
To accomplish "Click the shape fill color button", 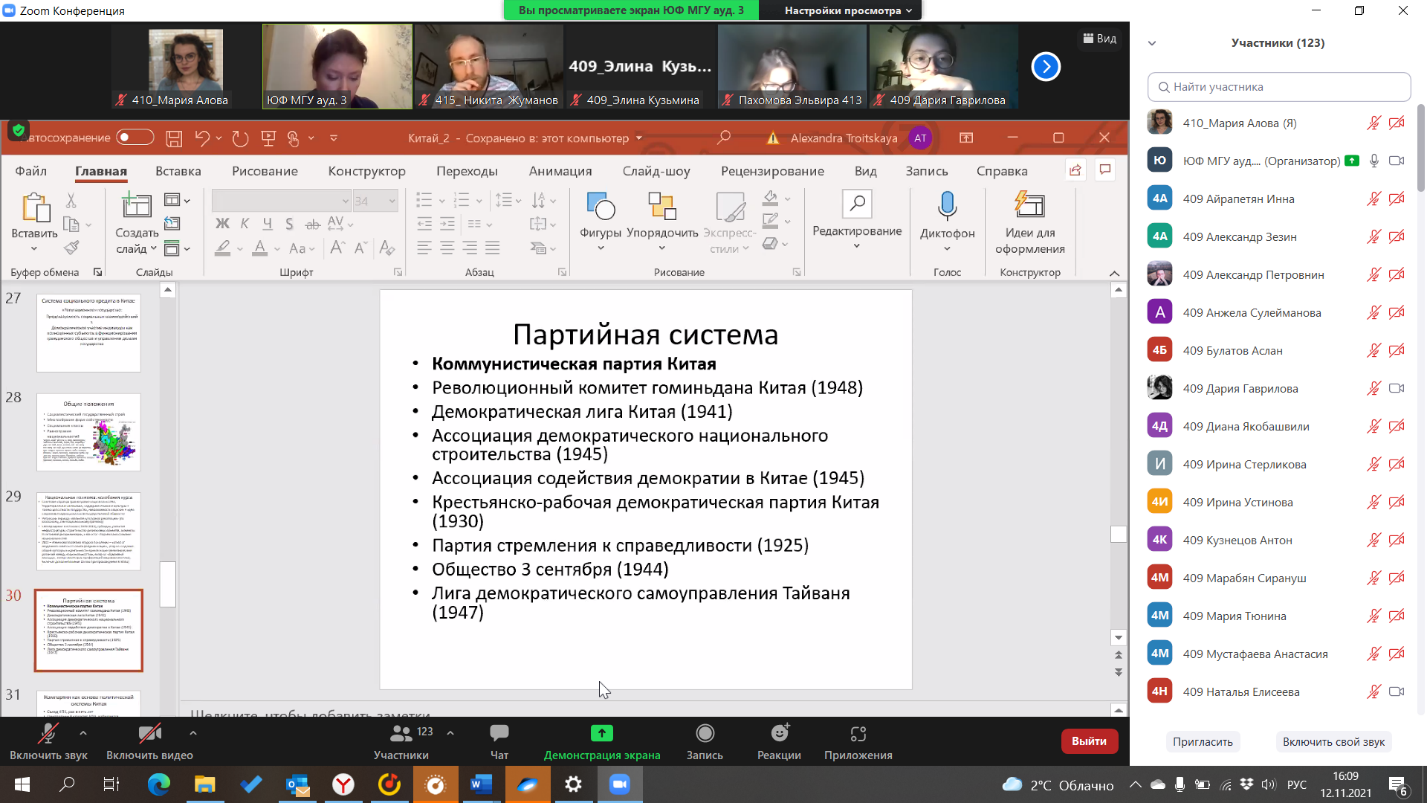I will click(770, 199).
